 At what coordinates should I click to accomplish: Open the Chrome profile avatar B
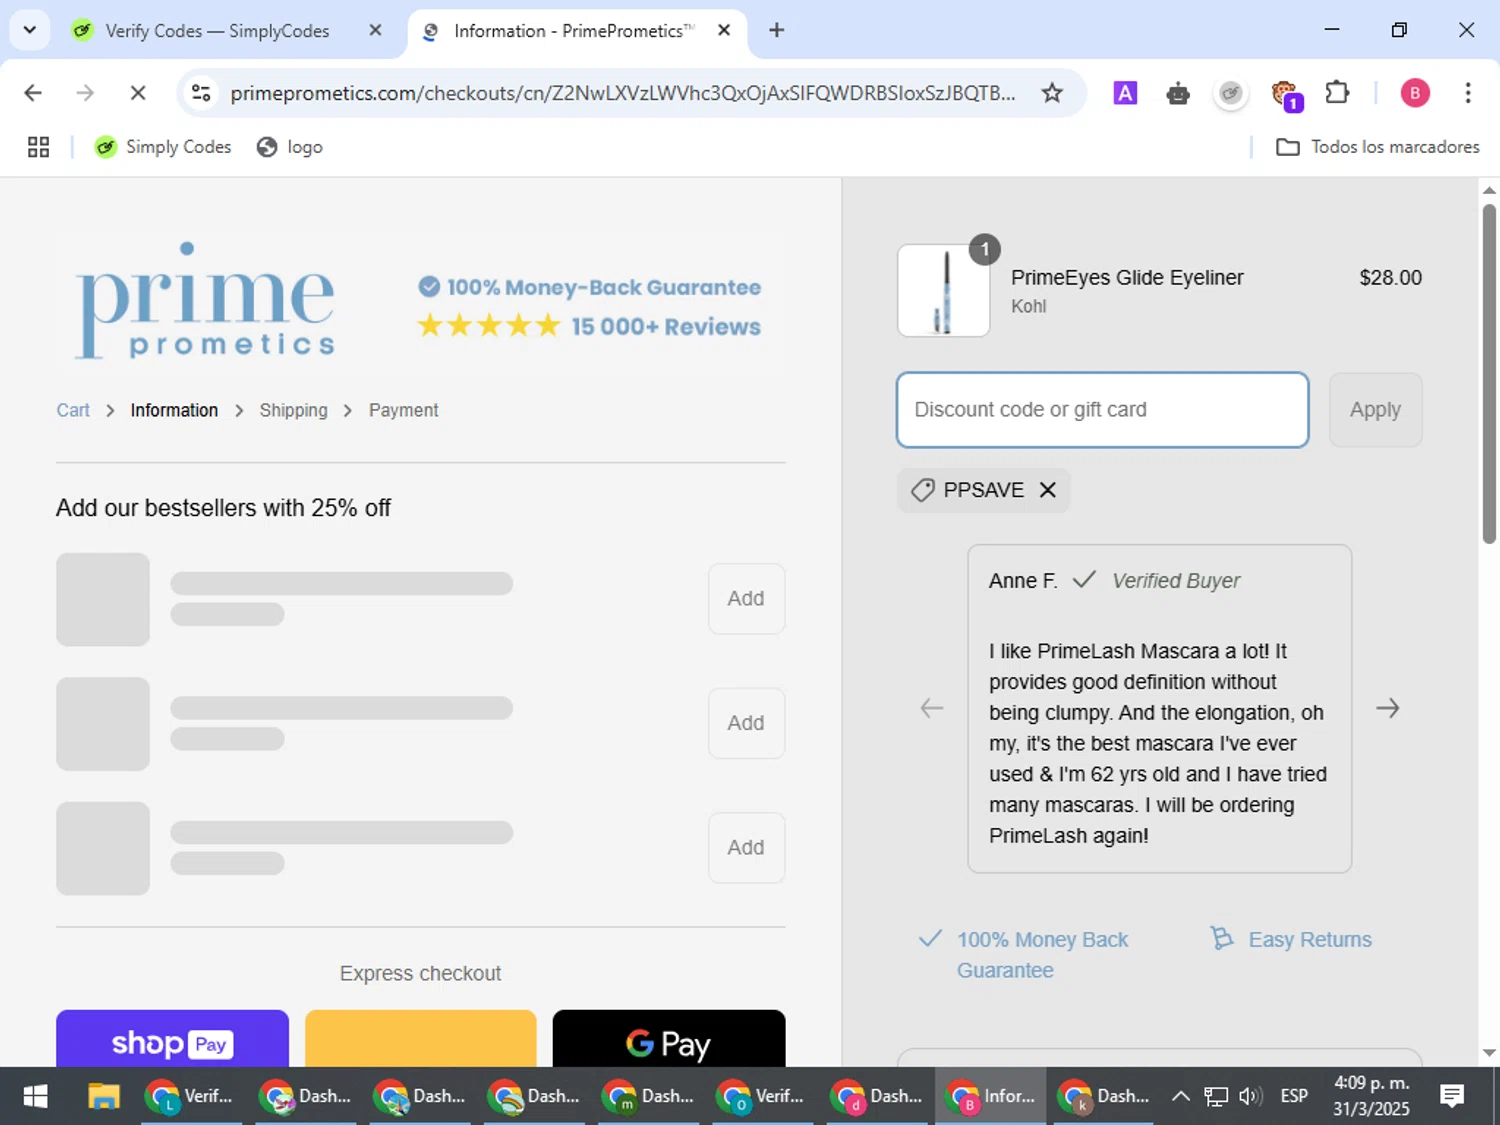click(1414, 93)
